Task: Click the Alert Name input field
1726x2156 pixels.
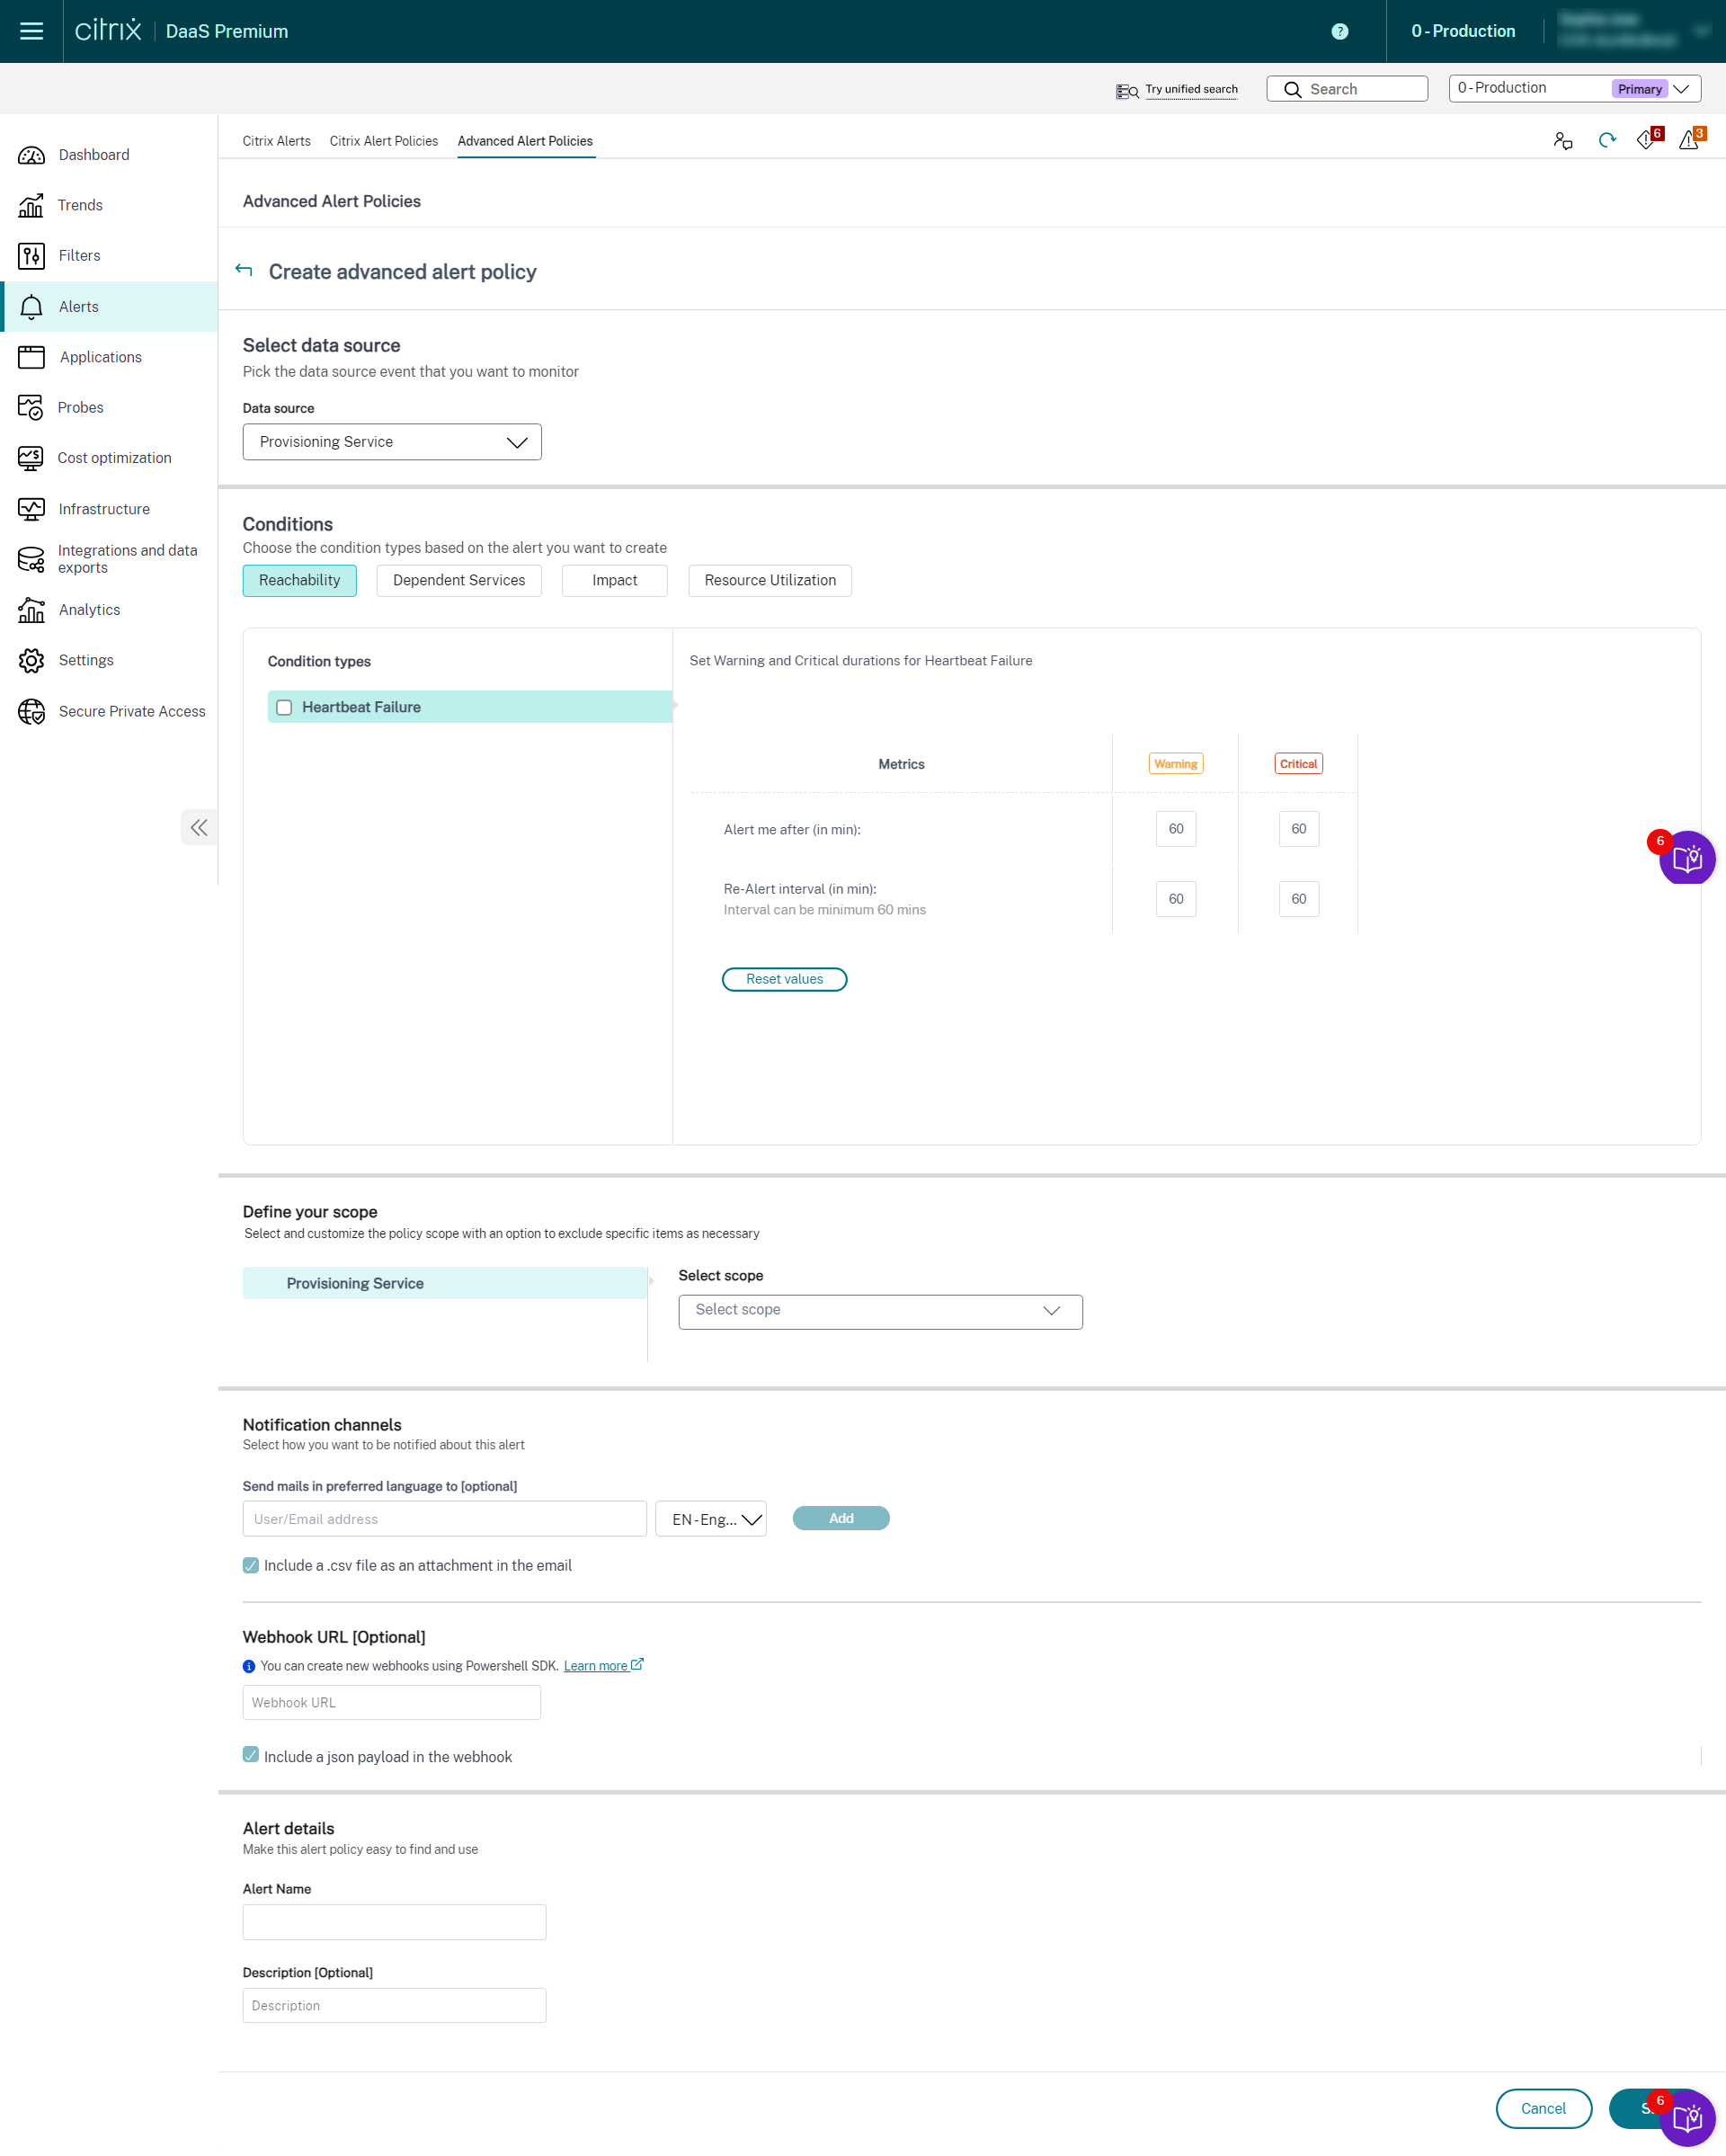Action: point(394,1922)
